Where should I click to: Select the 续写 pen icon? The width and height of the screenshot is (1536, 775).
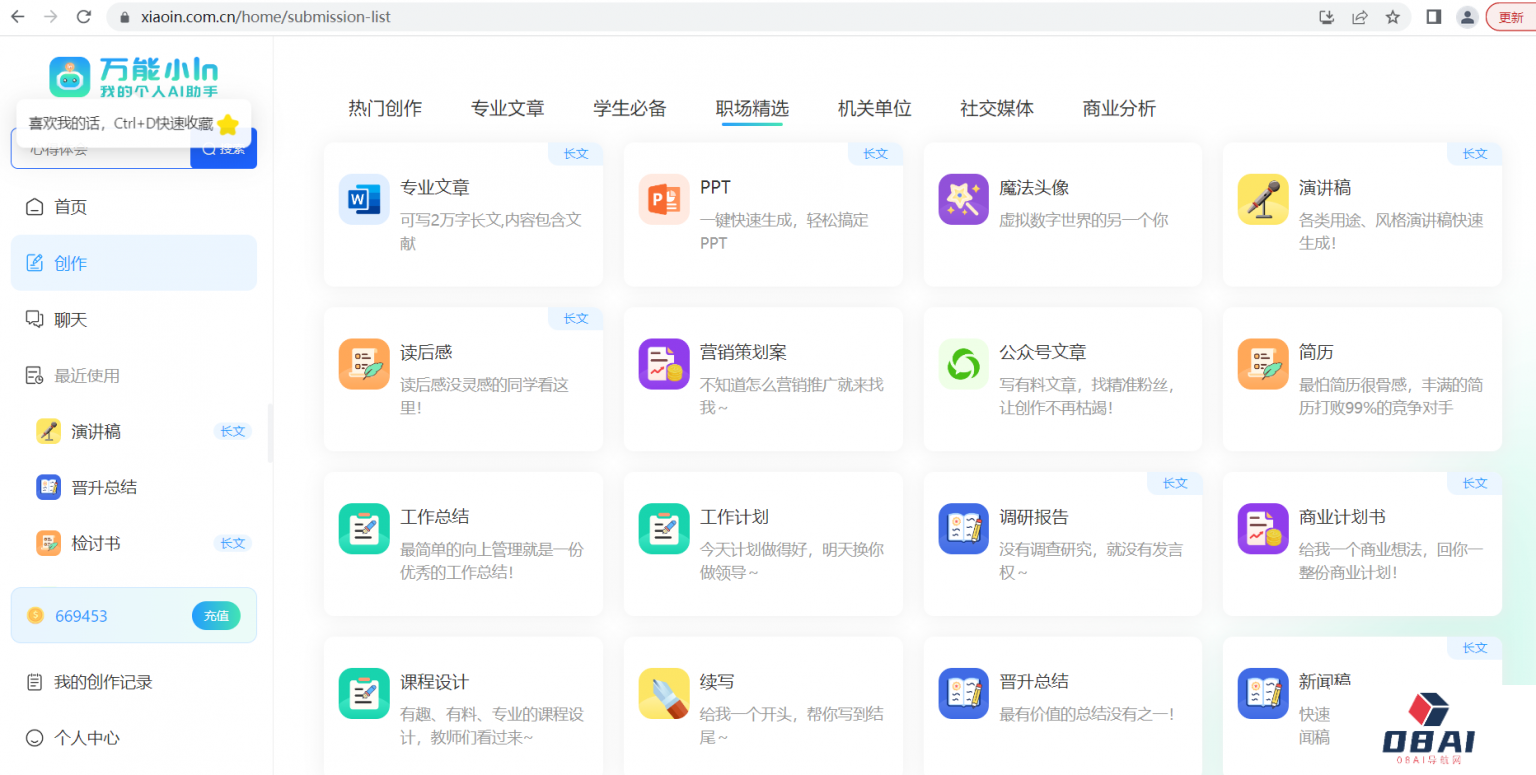pyautogui.click(x=663, y=693)
